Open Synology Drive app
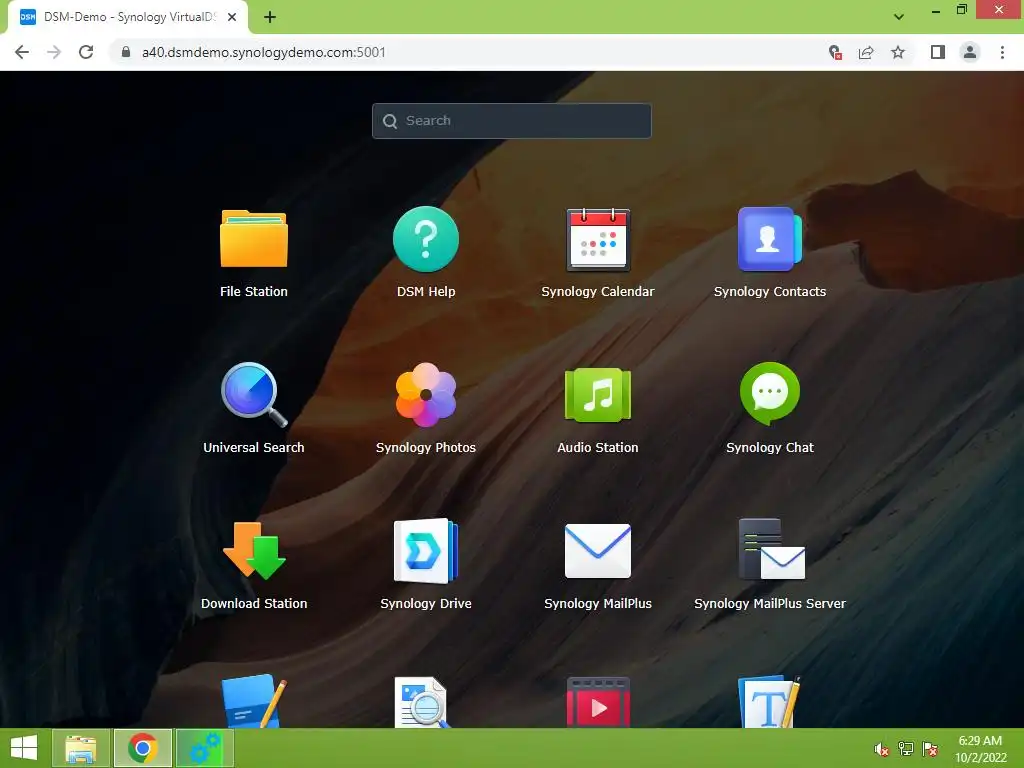The width and height of the screenshot is (1024, 768). pyautogui.click(x=426, y=551)
